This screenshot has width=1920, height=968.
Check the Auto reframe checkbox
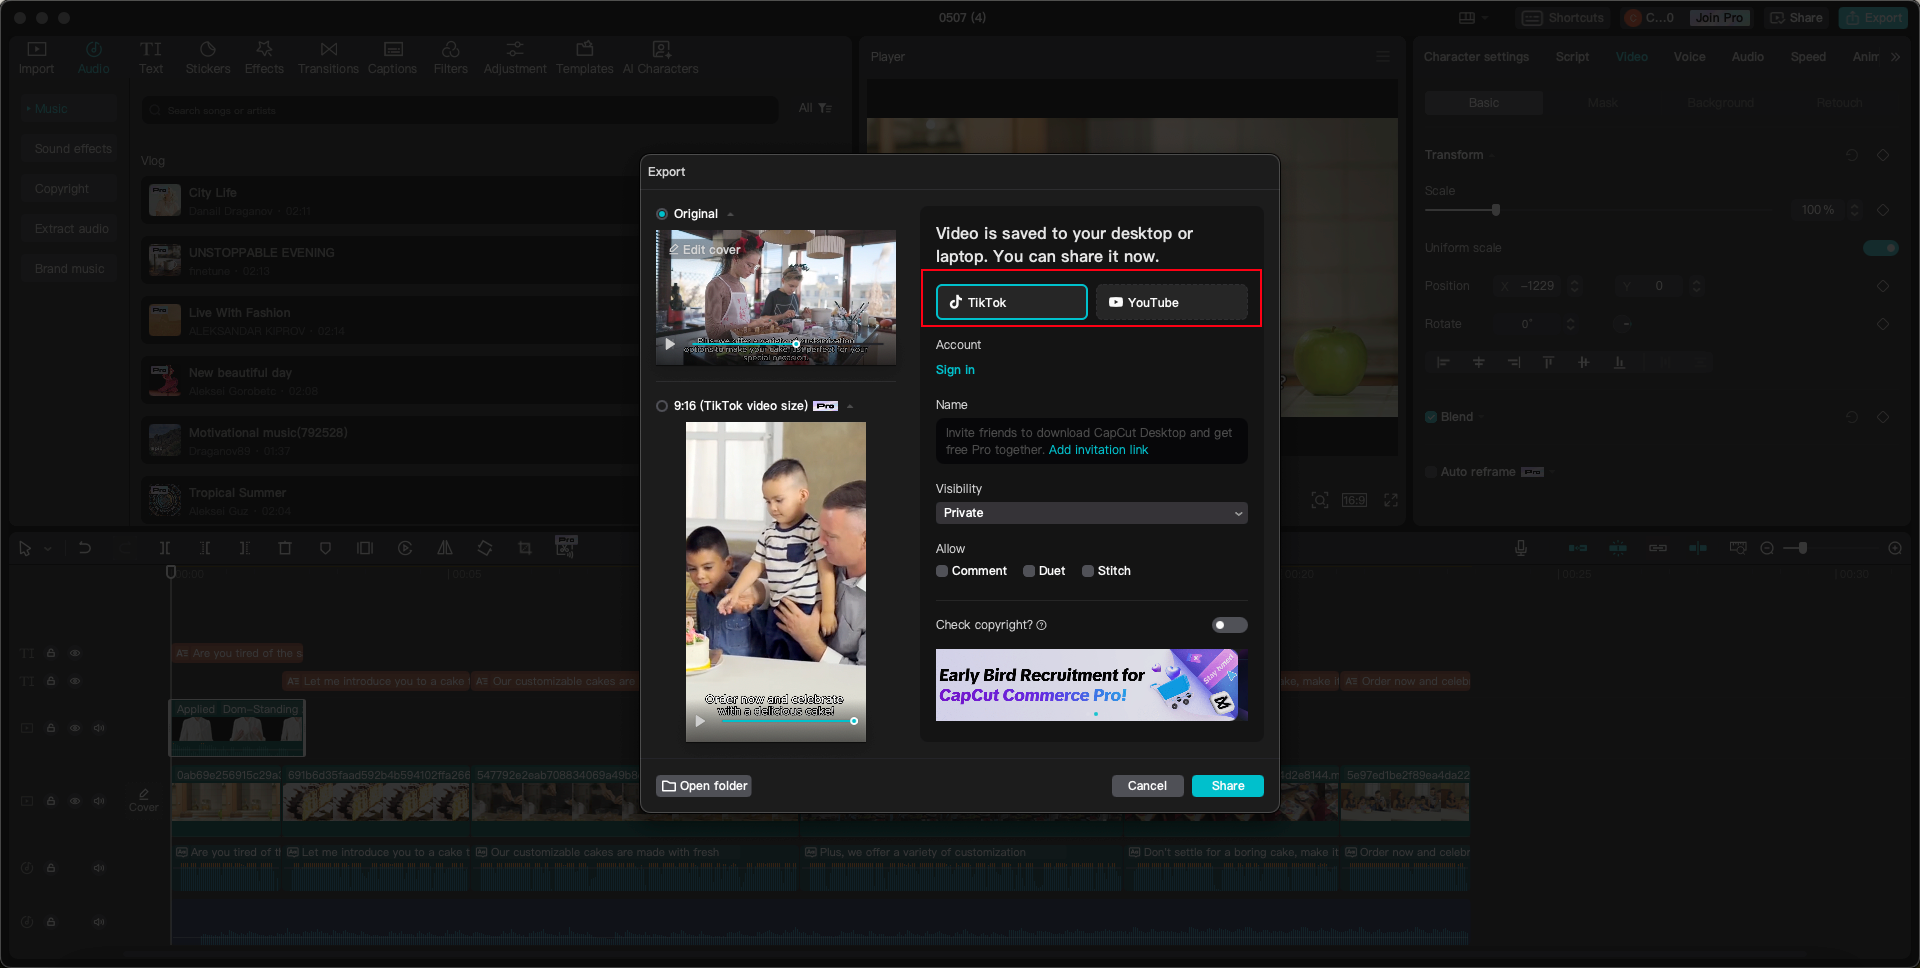pos(1431,472)
